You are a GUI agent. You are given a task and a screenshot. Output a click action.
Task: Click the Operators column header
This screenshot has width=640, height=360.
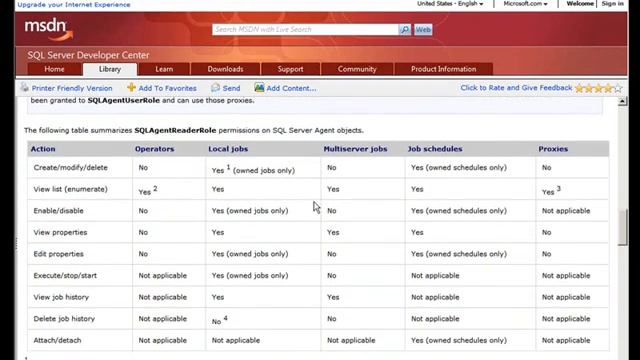click(154, 149)
